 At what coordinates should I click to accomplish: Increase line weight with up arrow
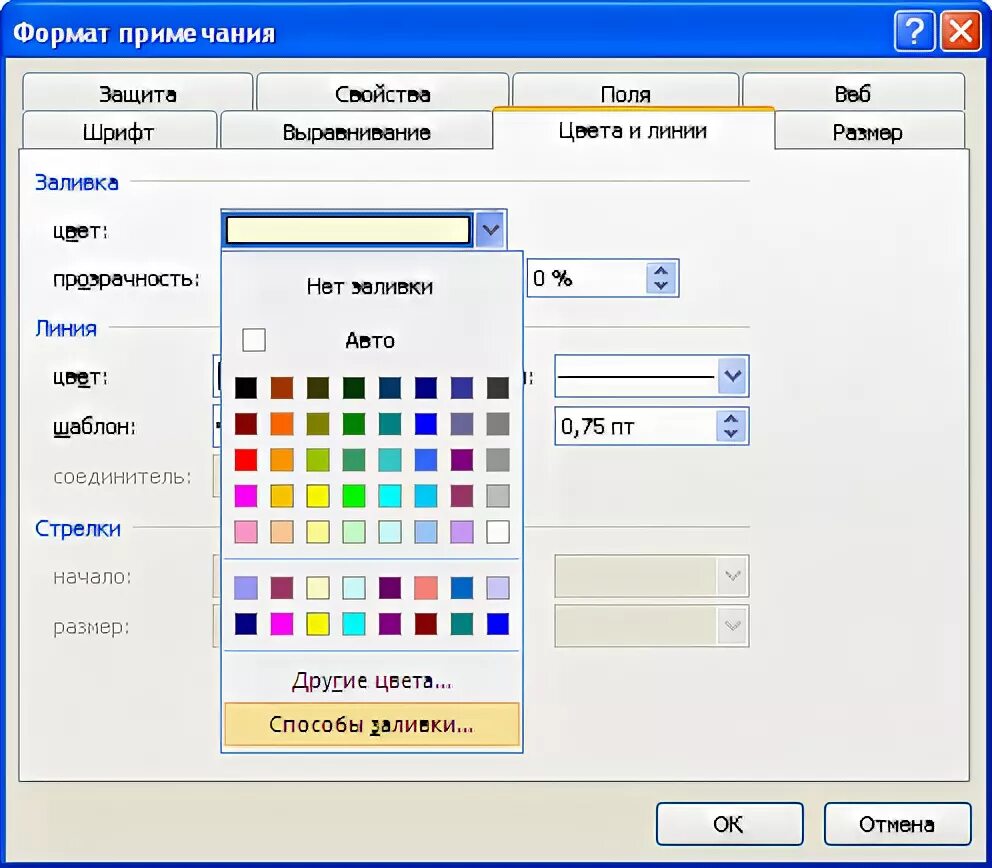point(731,419)
